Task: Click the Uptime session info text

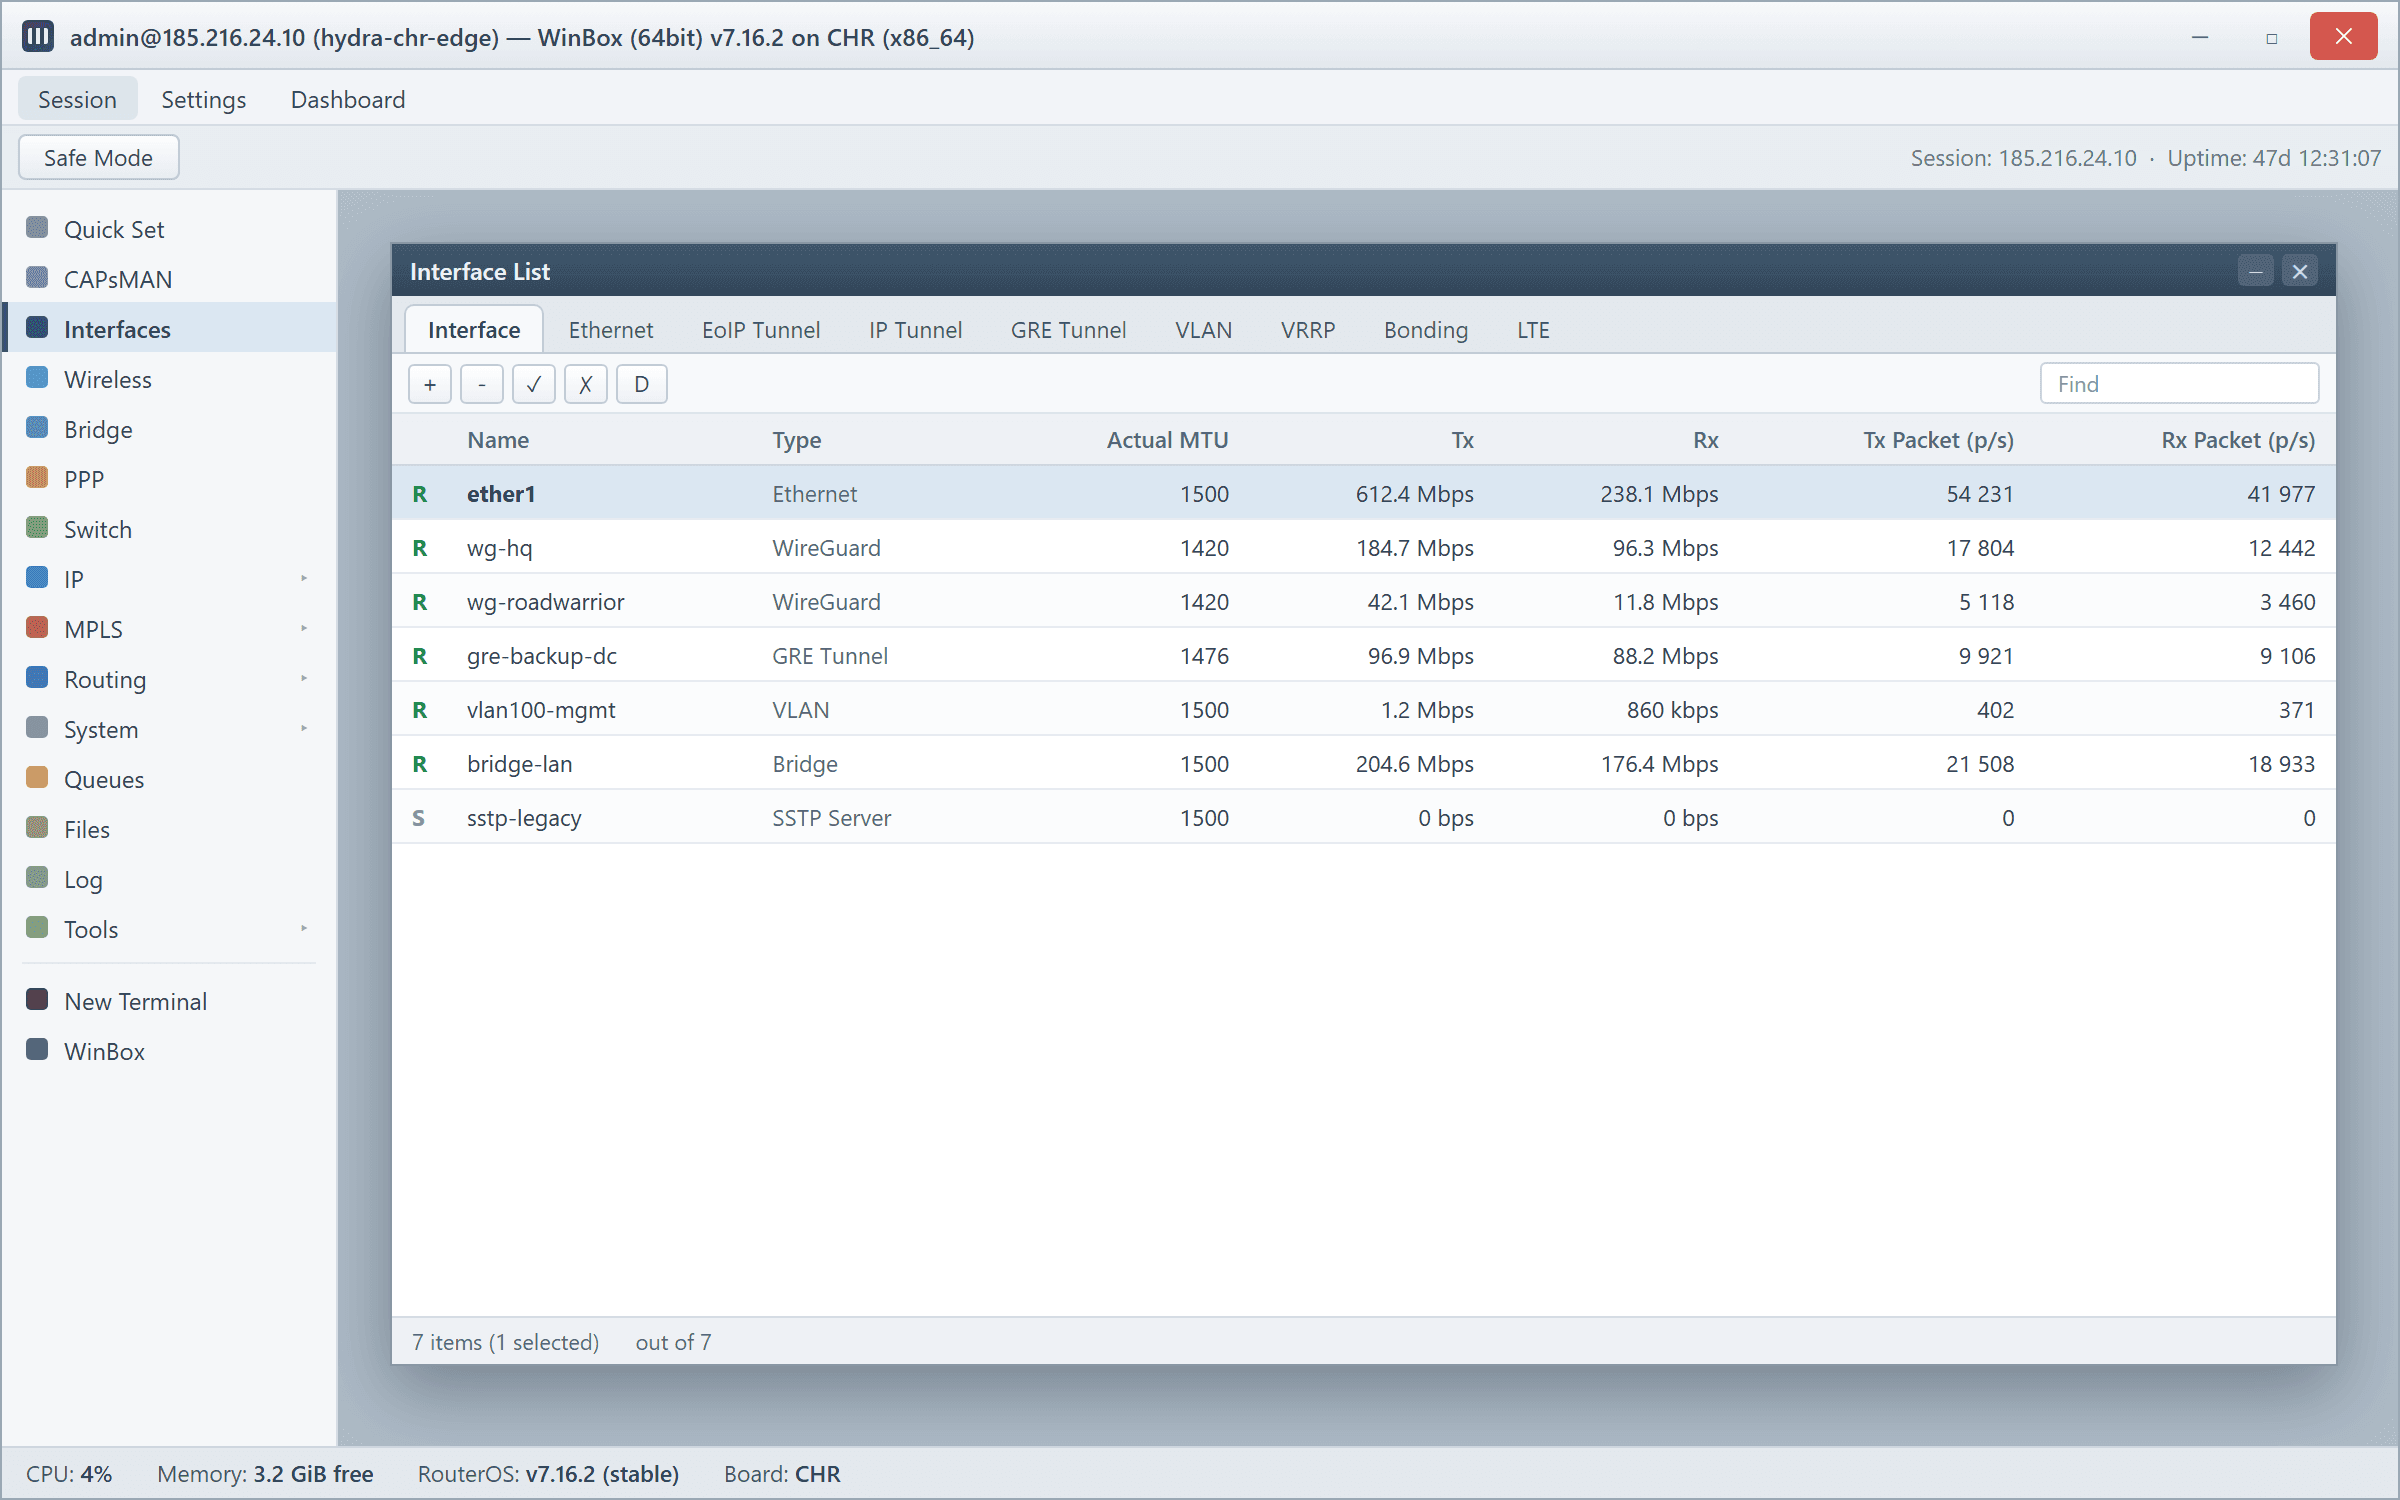Action: pyautogui.click(x=2274, y=158)
